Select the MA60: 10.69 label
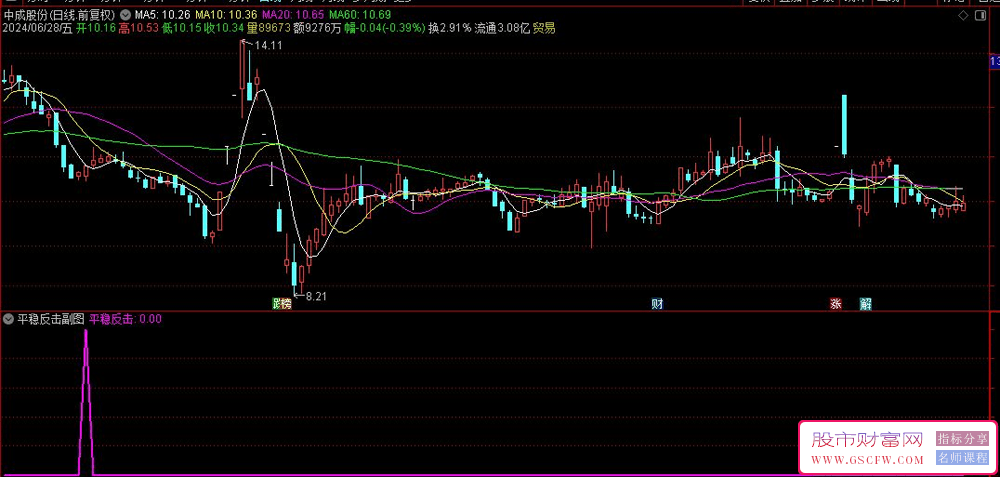 pos(360,15)
